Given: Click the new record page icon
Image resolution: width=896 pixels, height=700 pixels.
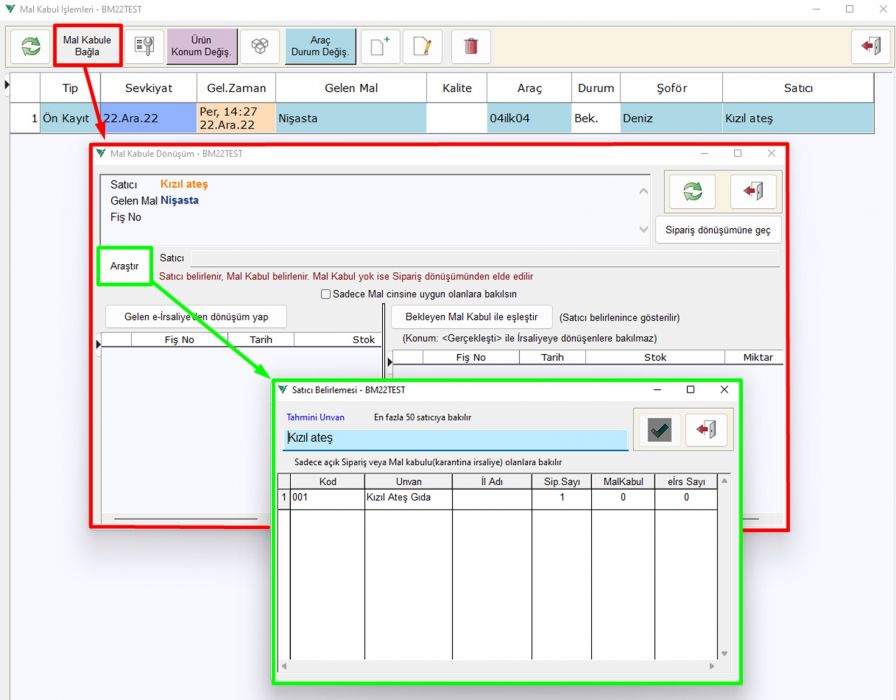Looking at the screenshot, I should coord(380,46).
